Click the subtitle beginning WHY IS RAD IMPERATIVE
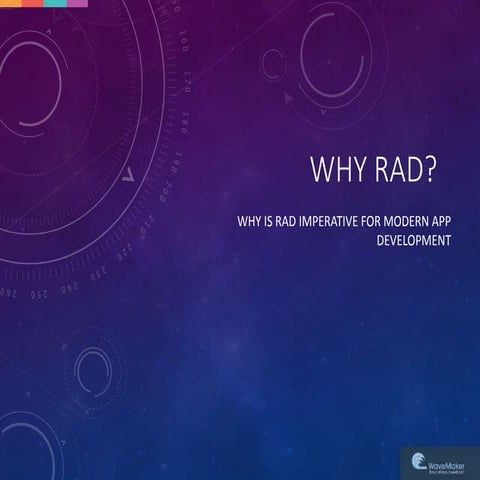The image size is (480, 480). point(344,231)
